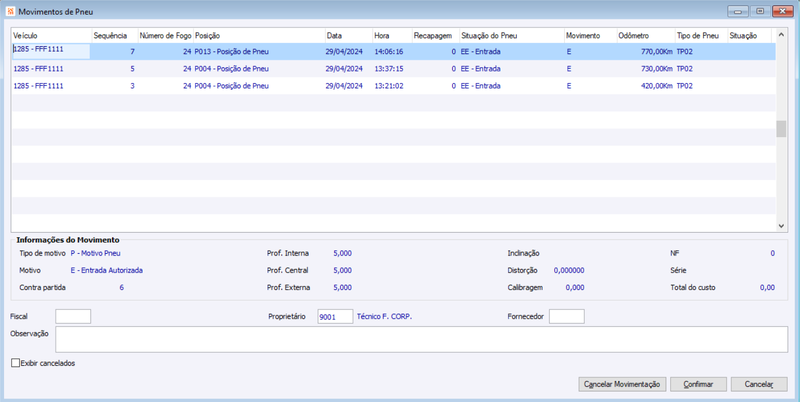Click inside the Observação text area

pyautogui.click(x=421, y=339)
